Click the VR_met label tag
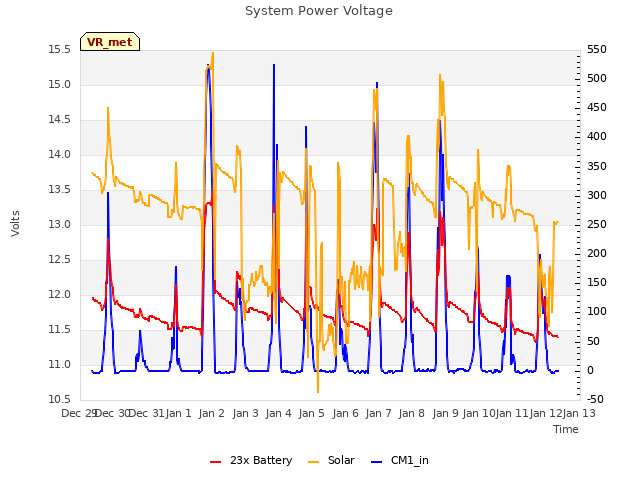Viewport: 640px width, 480px height. (x=110, y=42)
